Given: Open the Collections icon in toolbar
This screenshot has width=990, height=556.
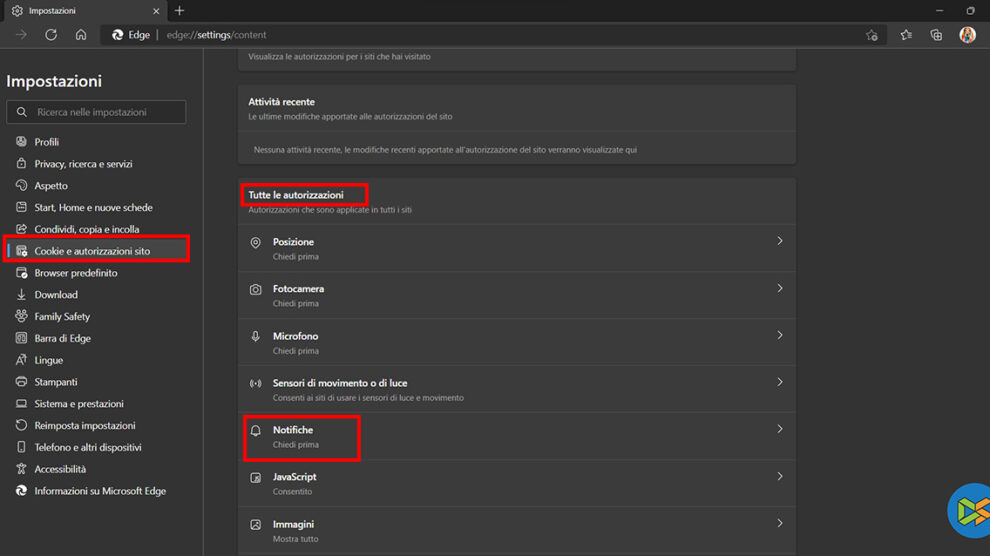Looking at the screenshot, I should tap(936, 35).
